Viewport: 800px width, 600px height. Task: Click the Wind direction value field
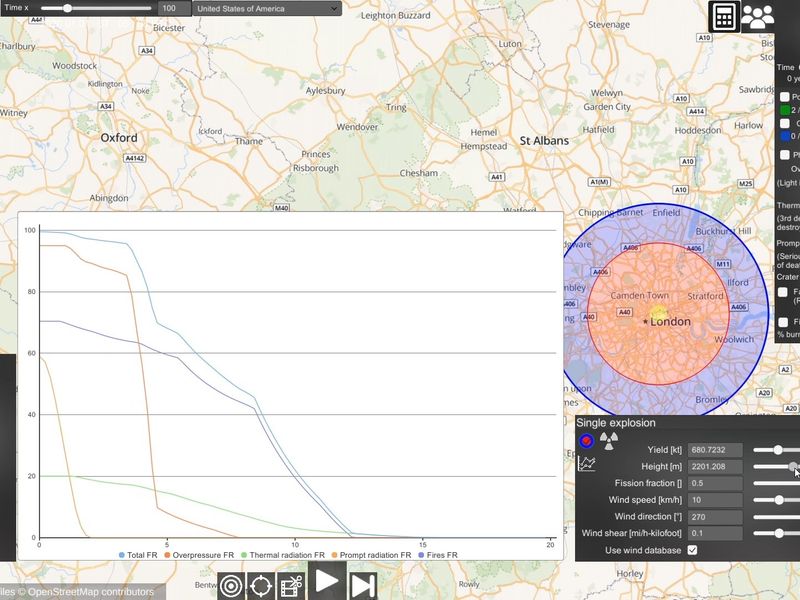point(715,516)
